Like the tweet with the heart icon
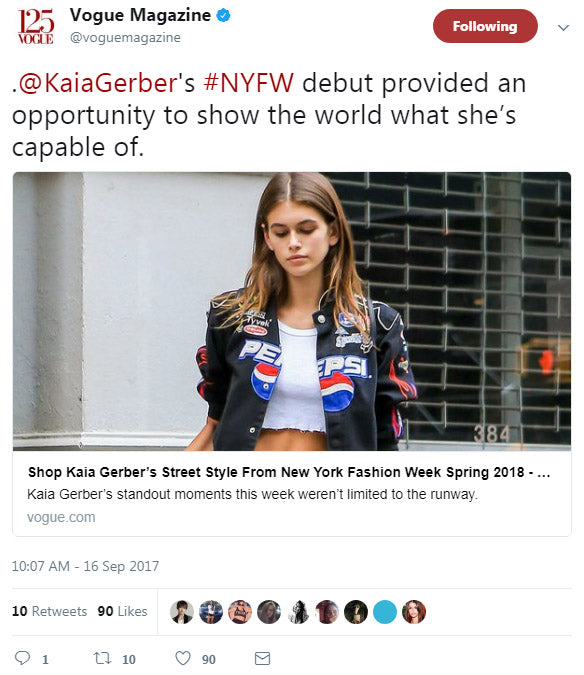The height and width of the screenshot is (675, 584). tap(183, 658)
